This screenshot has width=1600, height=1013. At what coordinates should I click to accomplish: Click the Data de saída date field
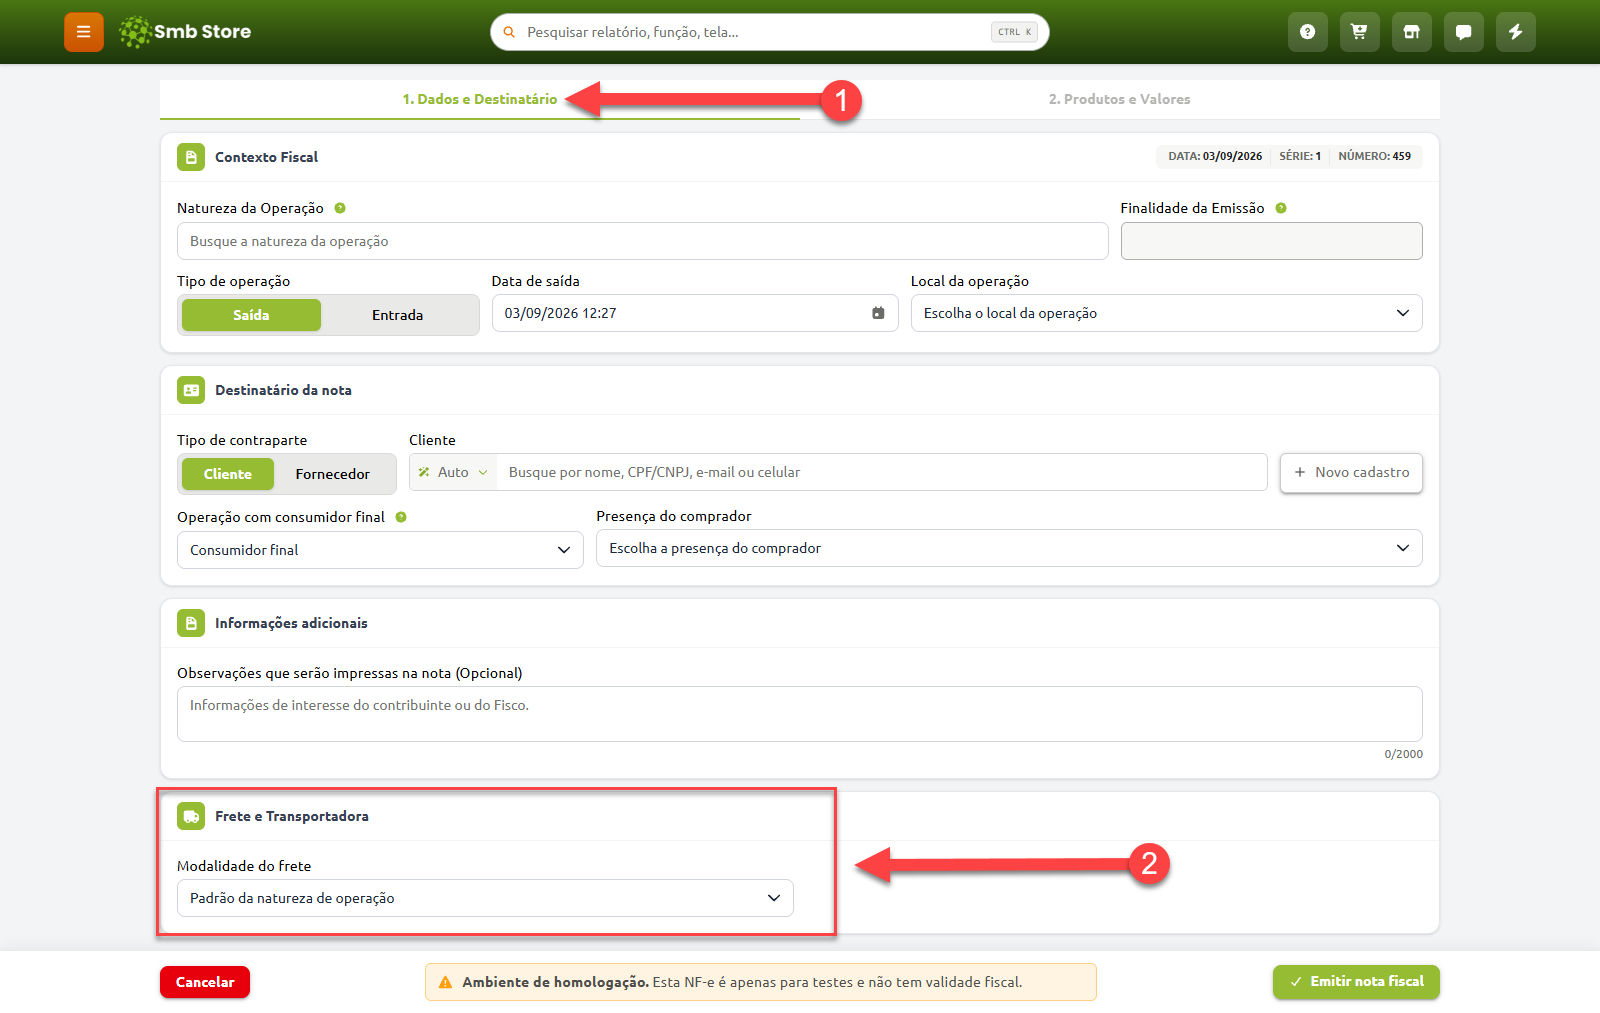tap(695, 313)
